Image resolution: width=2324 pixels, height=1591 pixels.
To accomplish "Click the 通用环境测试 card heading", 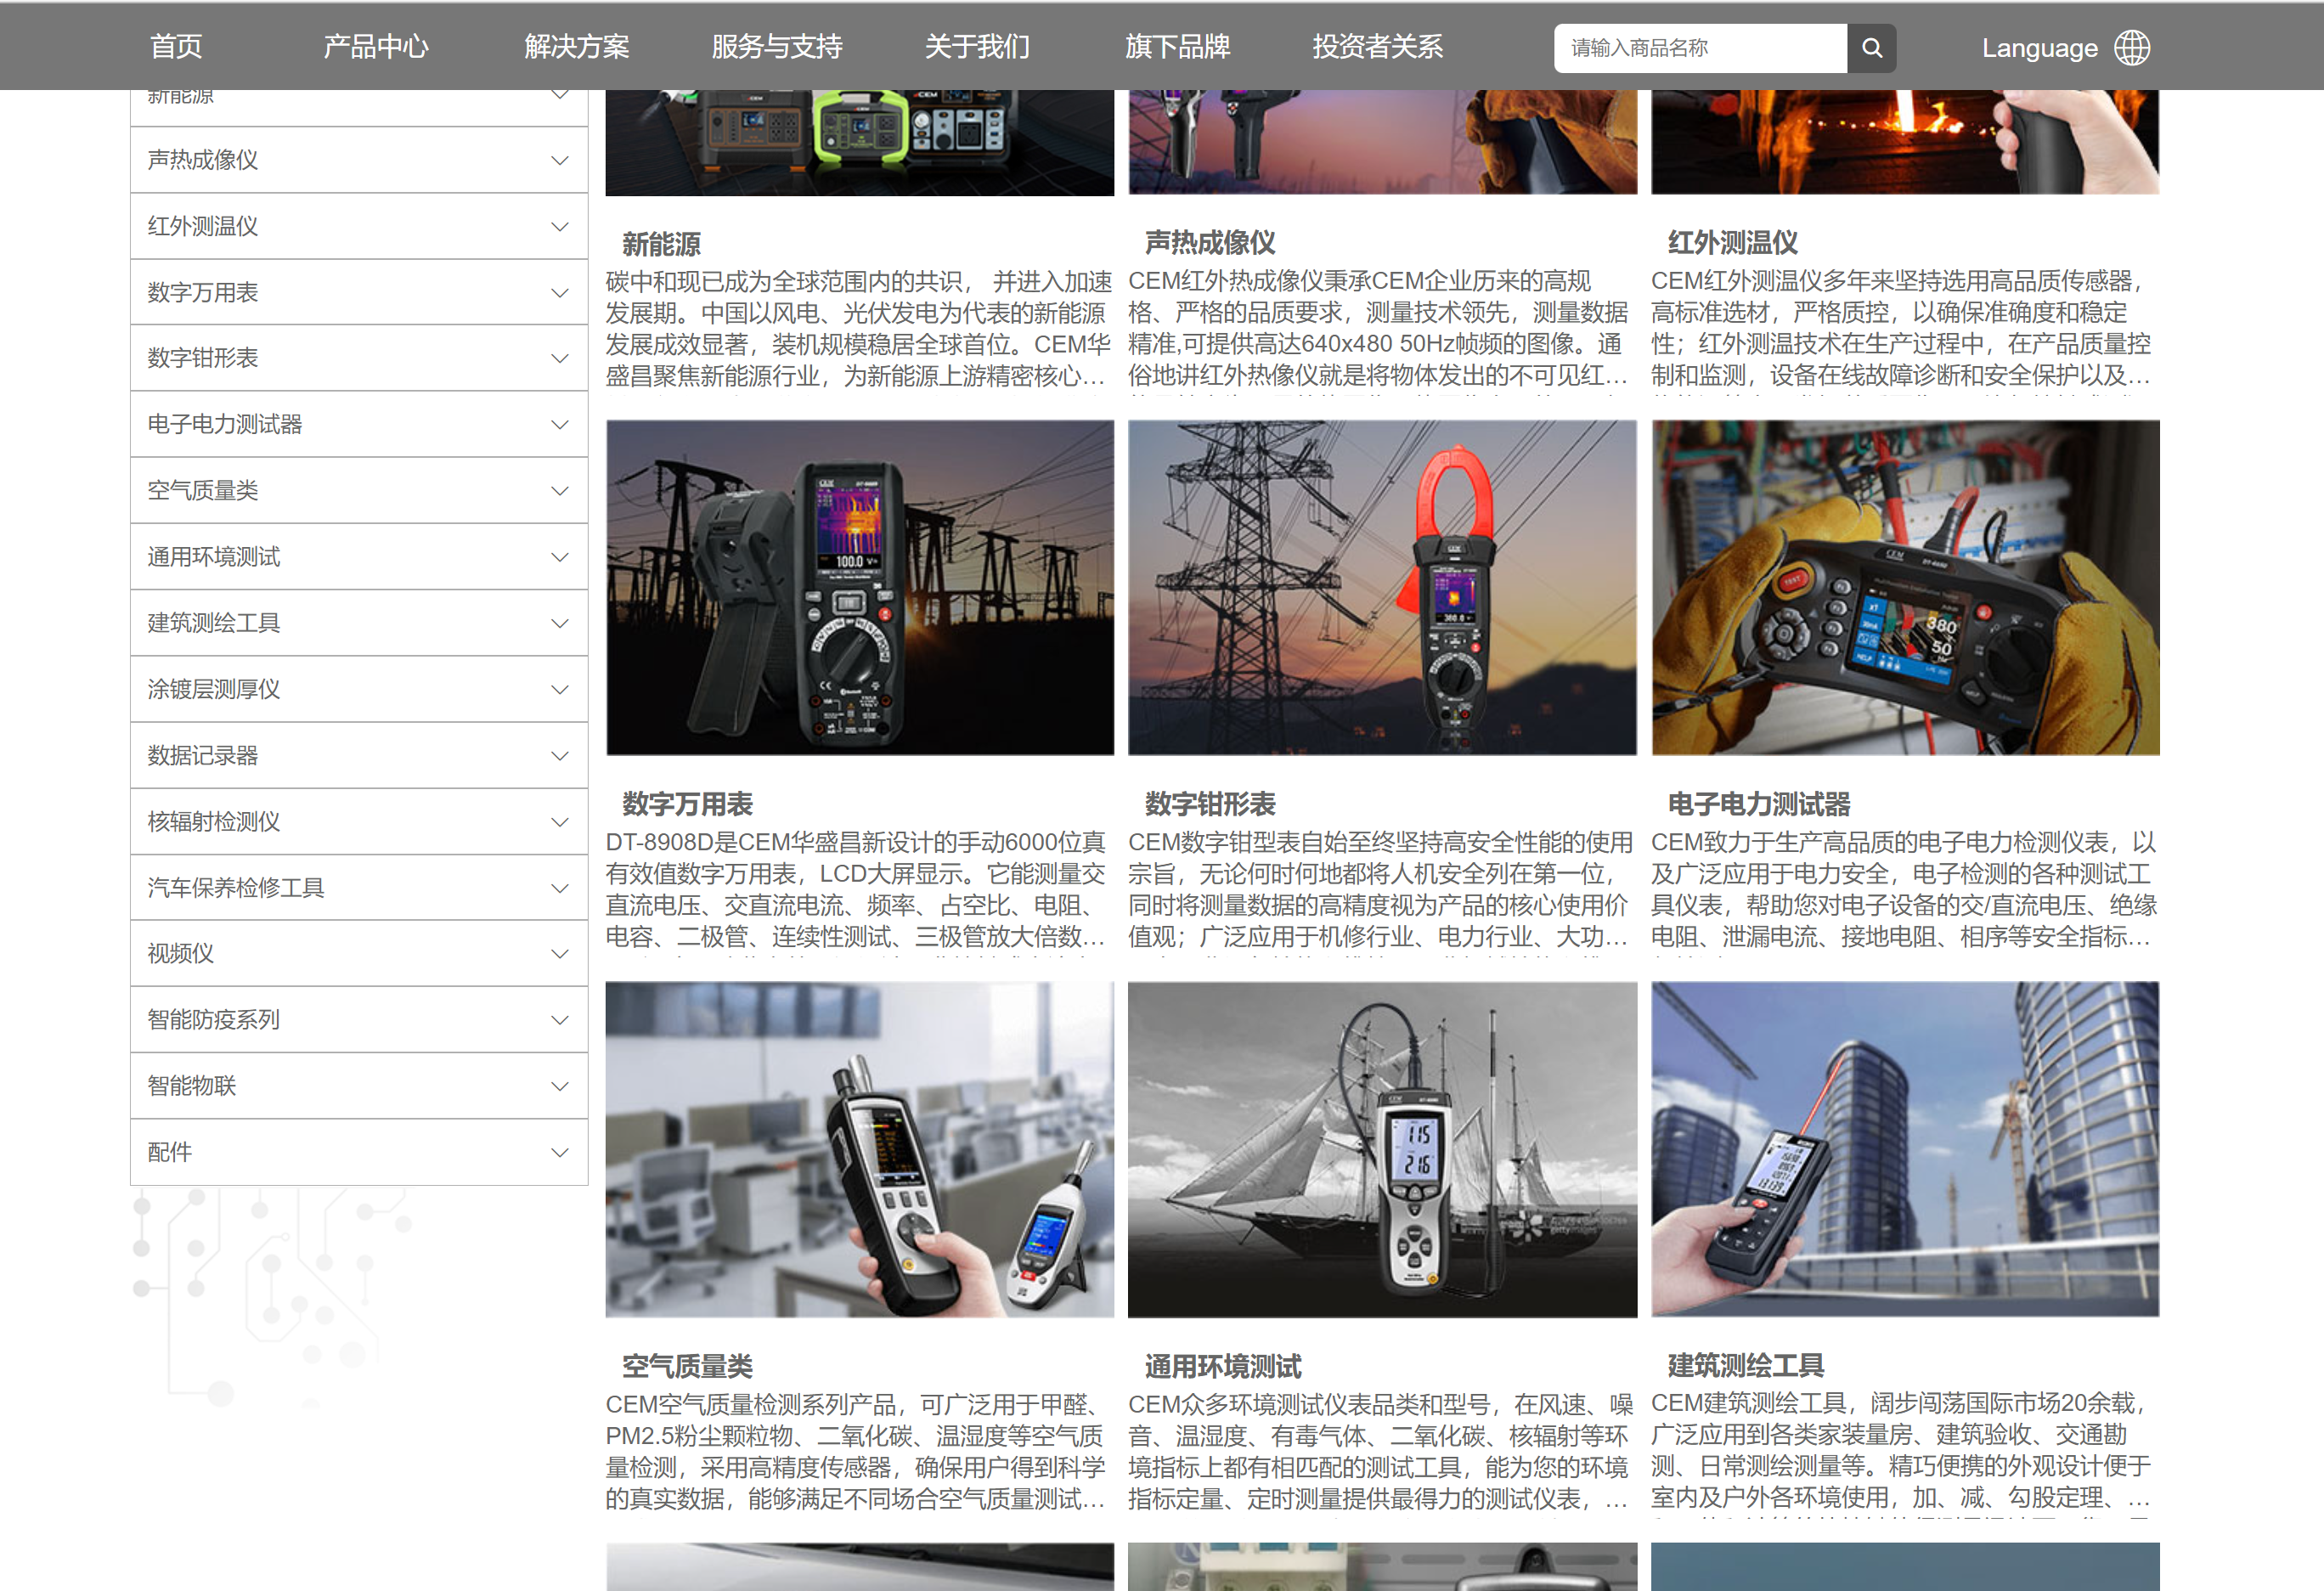I will click(x=1223, y=1366).
